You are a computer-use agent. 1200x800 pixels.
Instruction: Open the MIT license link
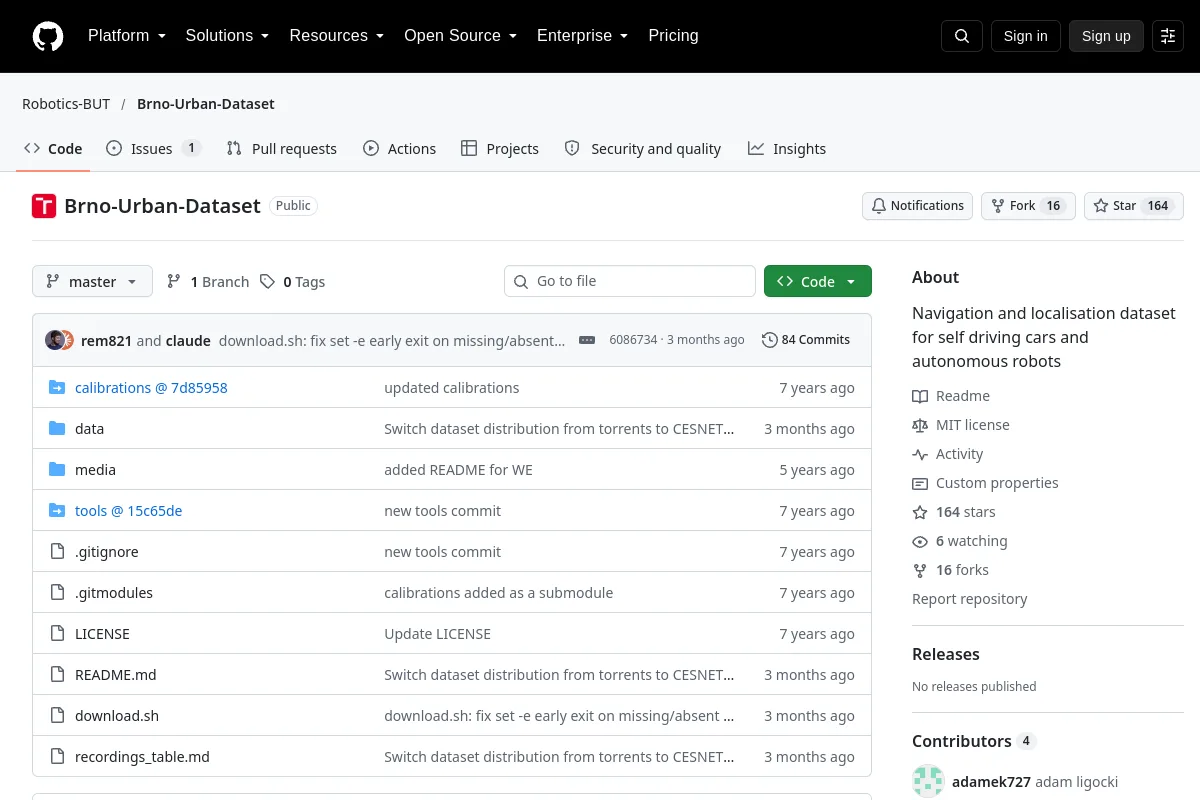click(972, 425)
